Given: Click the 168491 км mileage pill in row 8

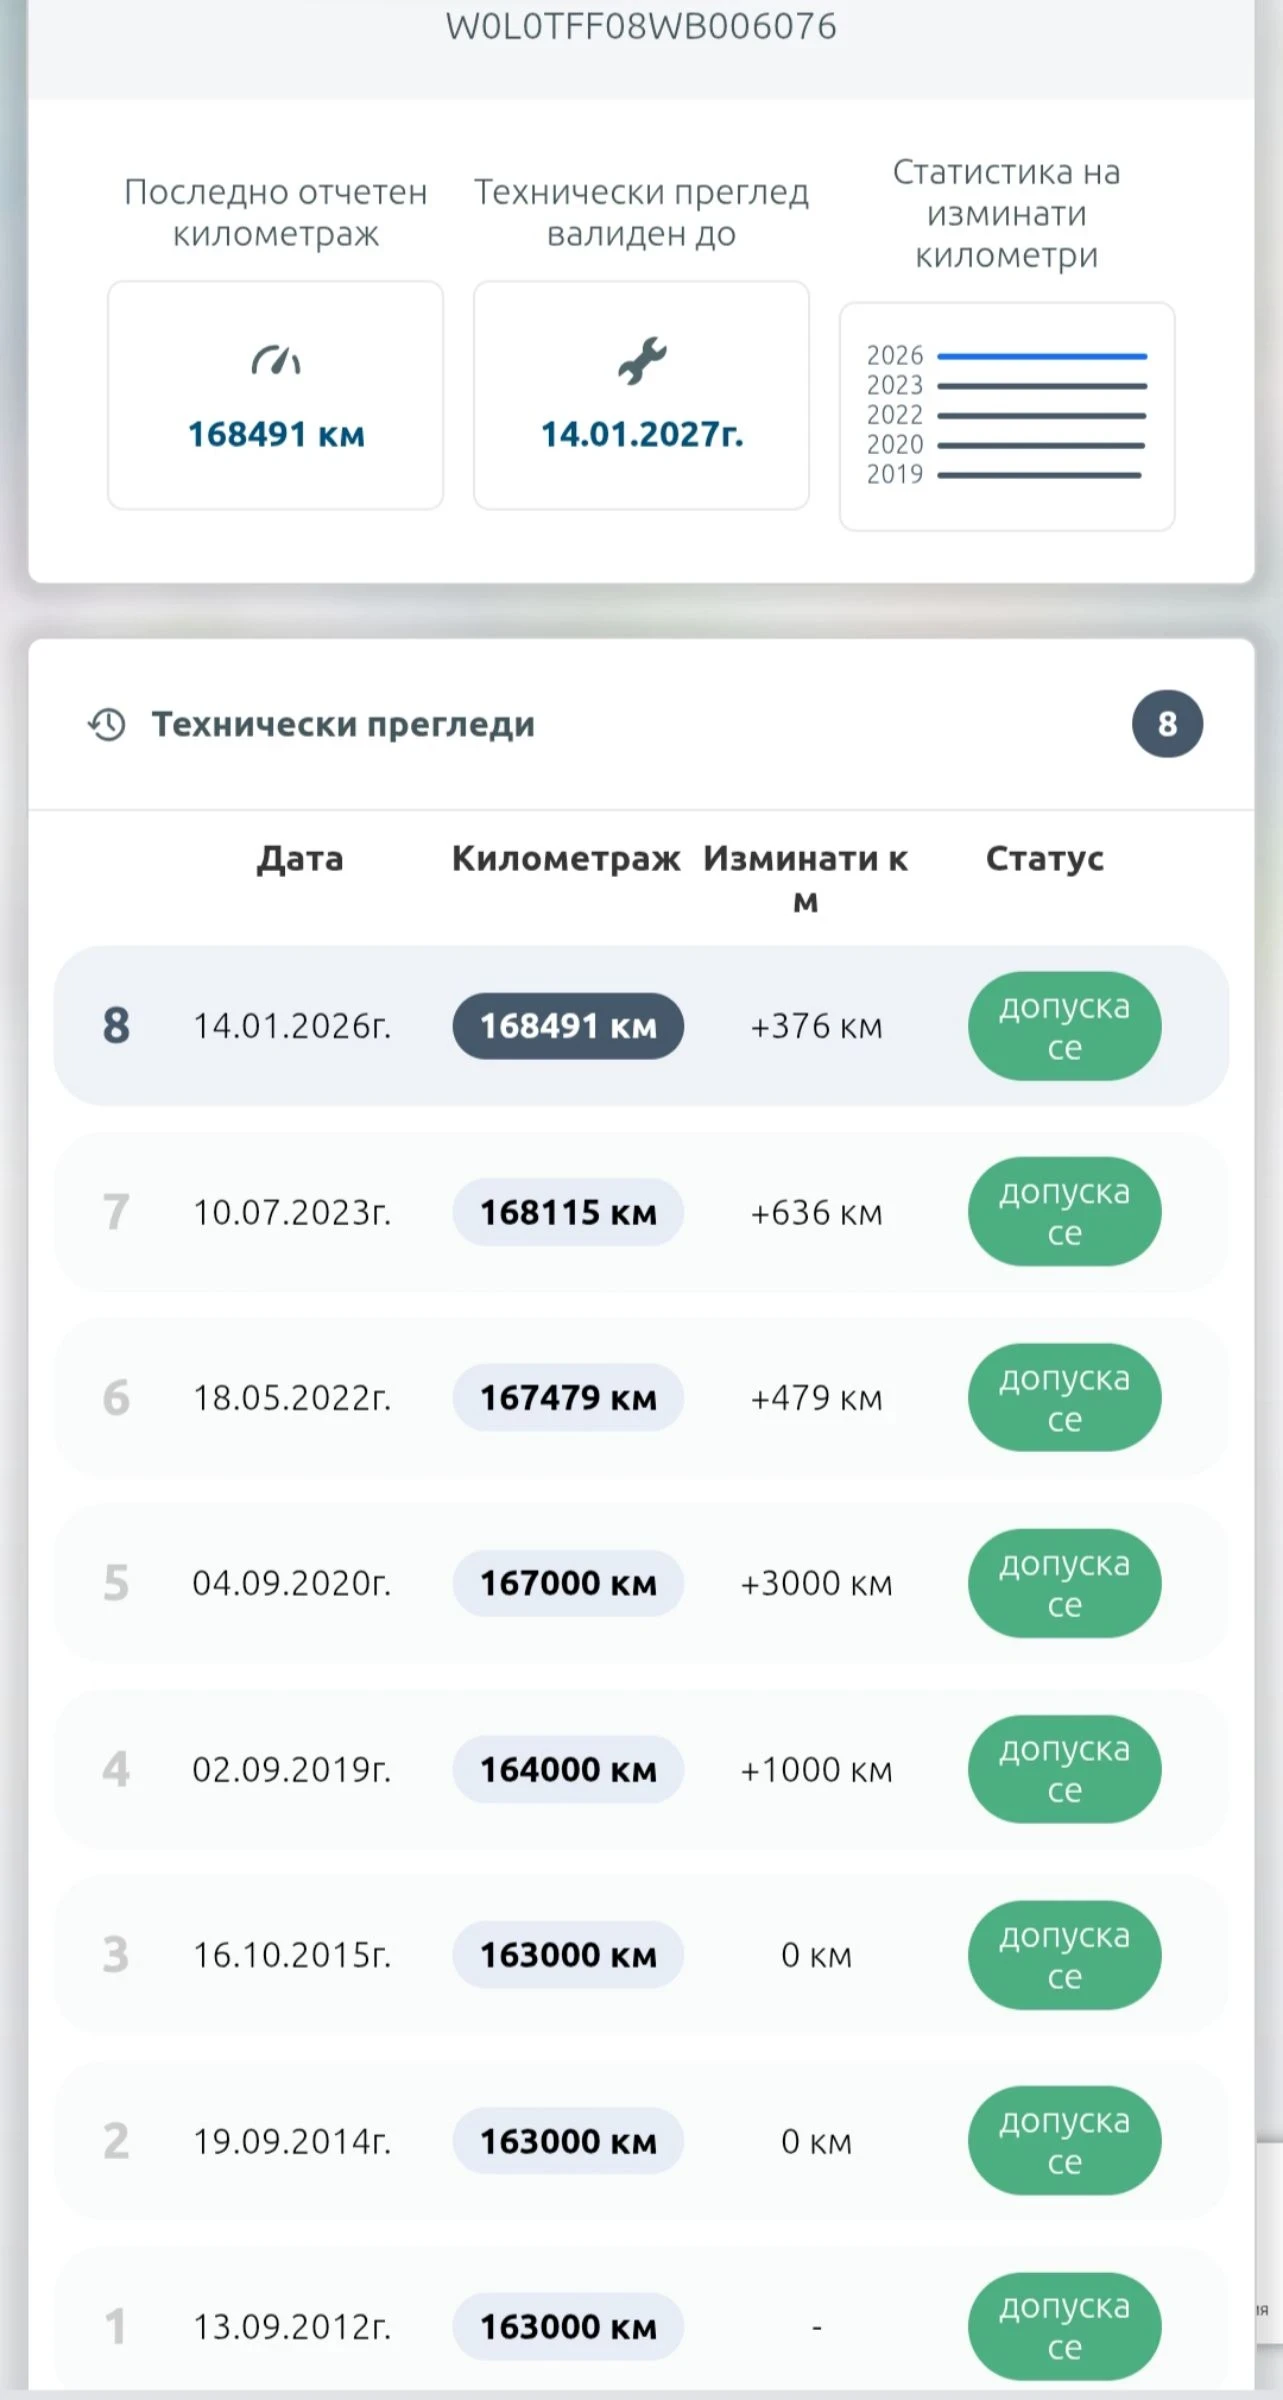Looking at the screenshot, I should click(567, 1026).
